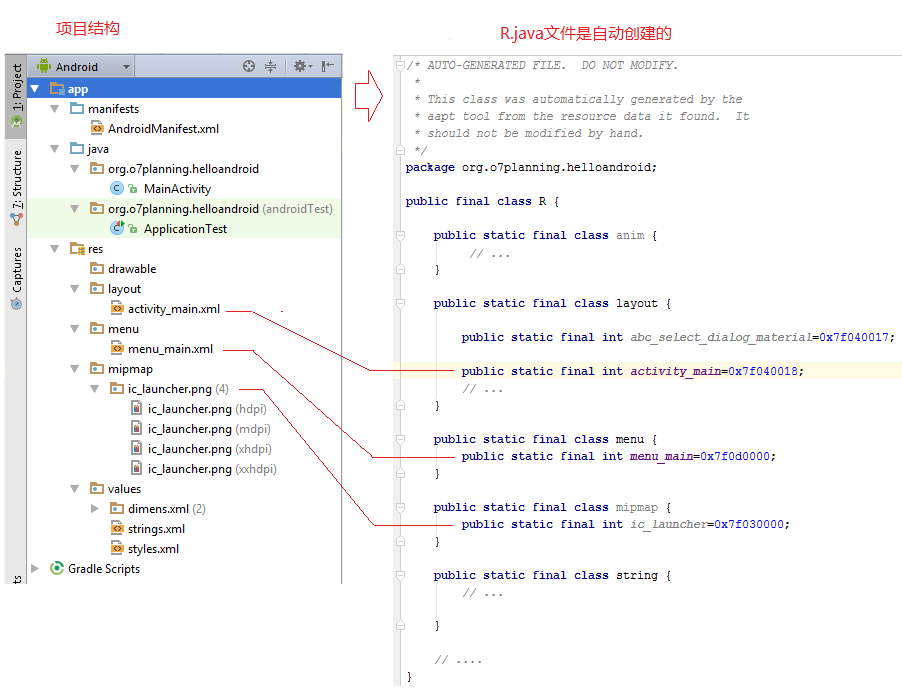Open the project panel gear settings
The image size is (902, 691).
(299, 67)
